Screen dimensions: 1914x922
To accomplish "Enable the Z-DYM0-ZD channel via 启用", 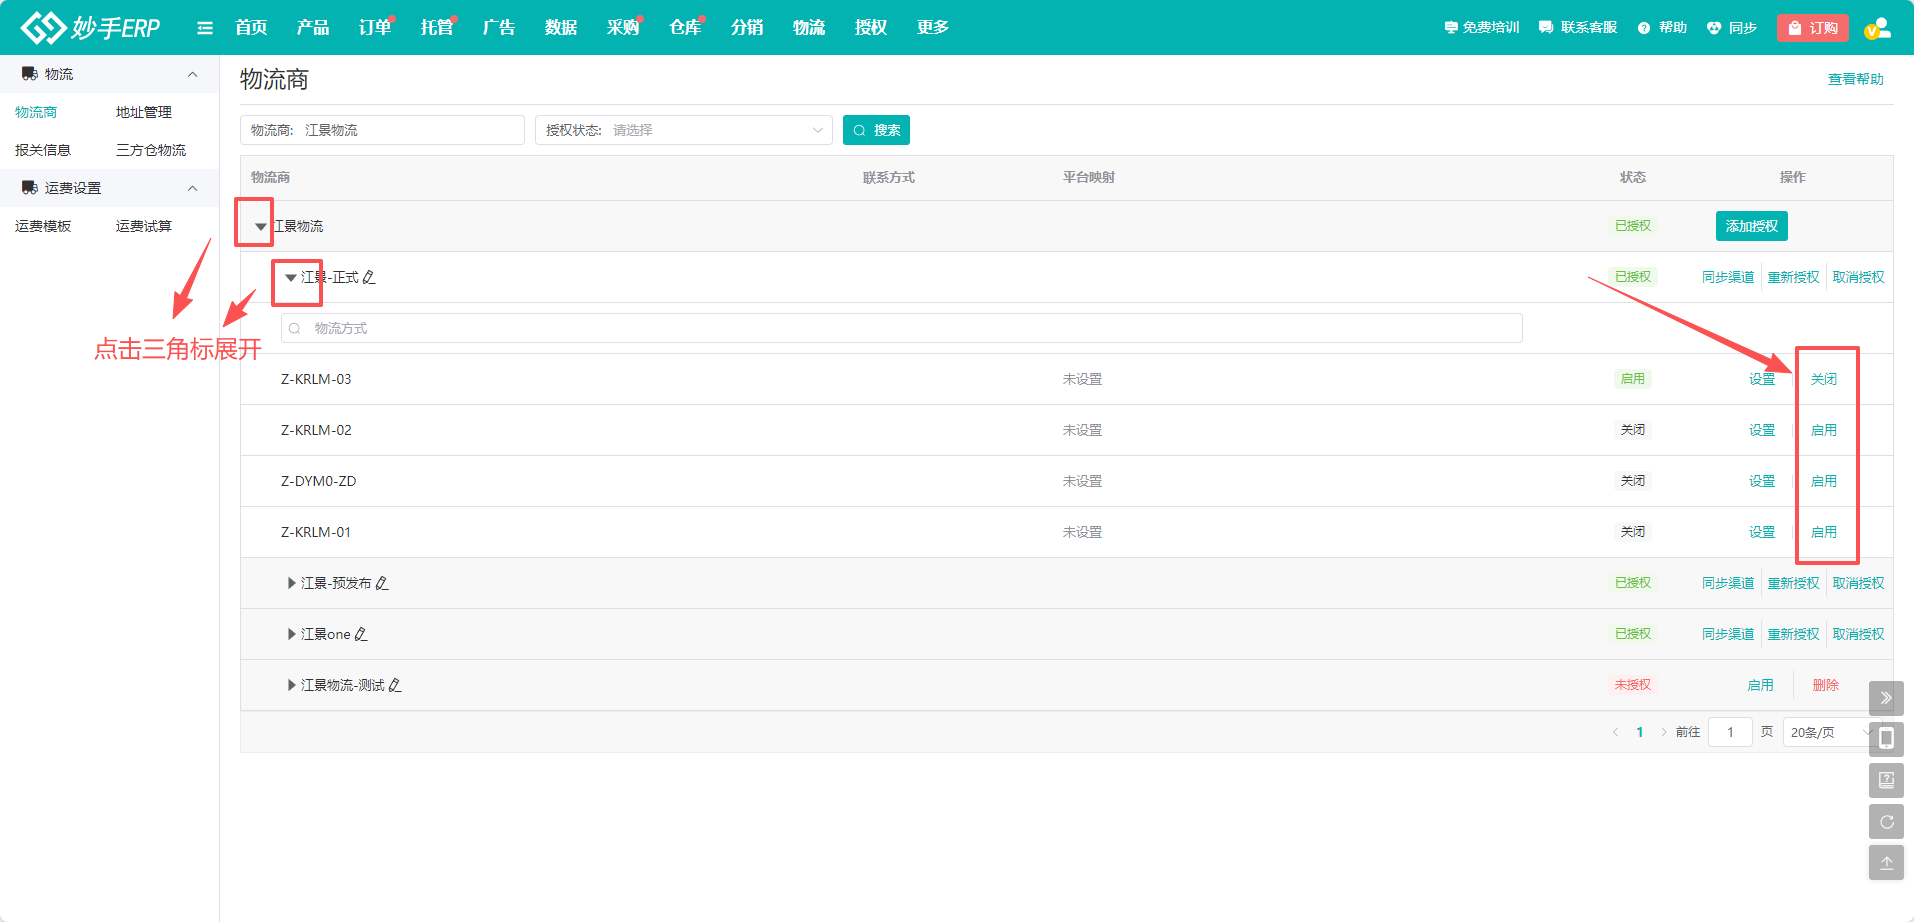I will (1823, 481).
